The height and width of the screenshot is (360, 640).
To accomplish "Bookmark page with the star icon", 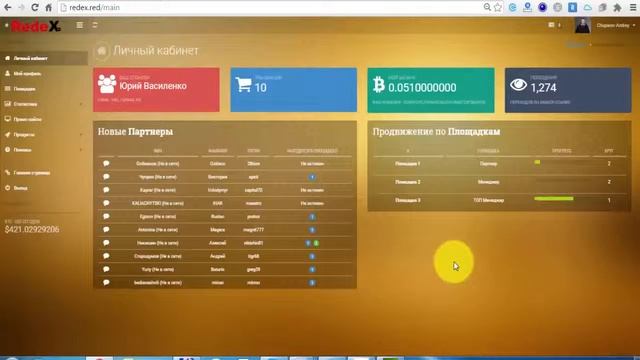I will point(498,7).
